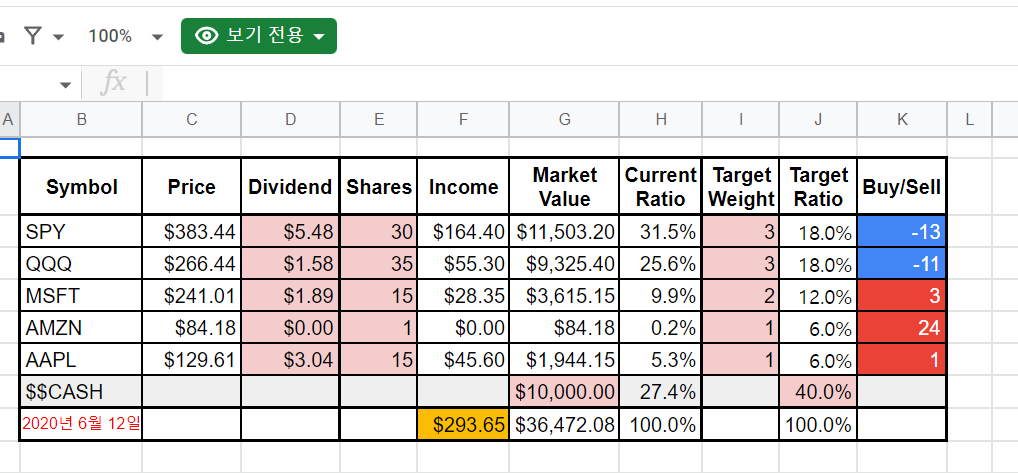This screenshot has width=1018, height=473.
Task: Click the red AMZN Buy/Sell 24 cell
Action: click(x=902, y=328)
